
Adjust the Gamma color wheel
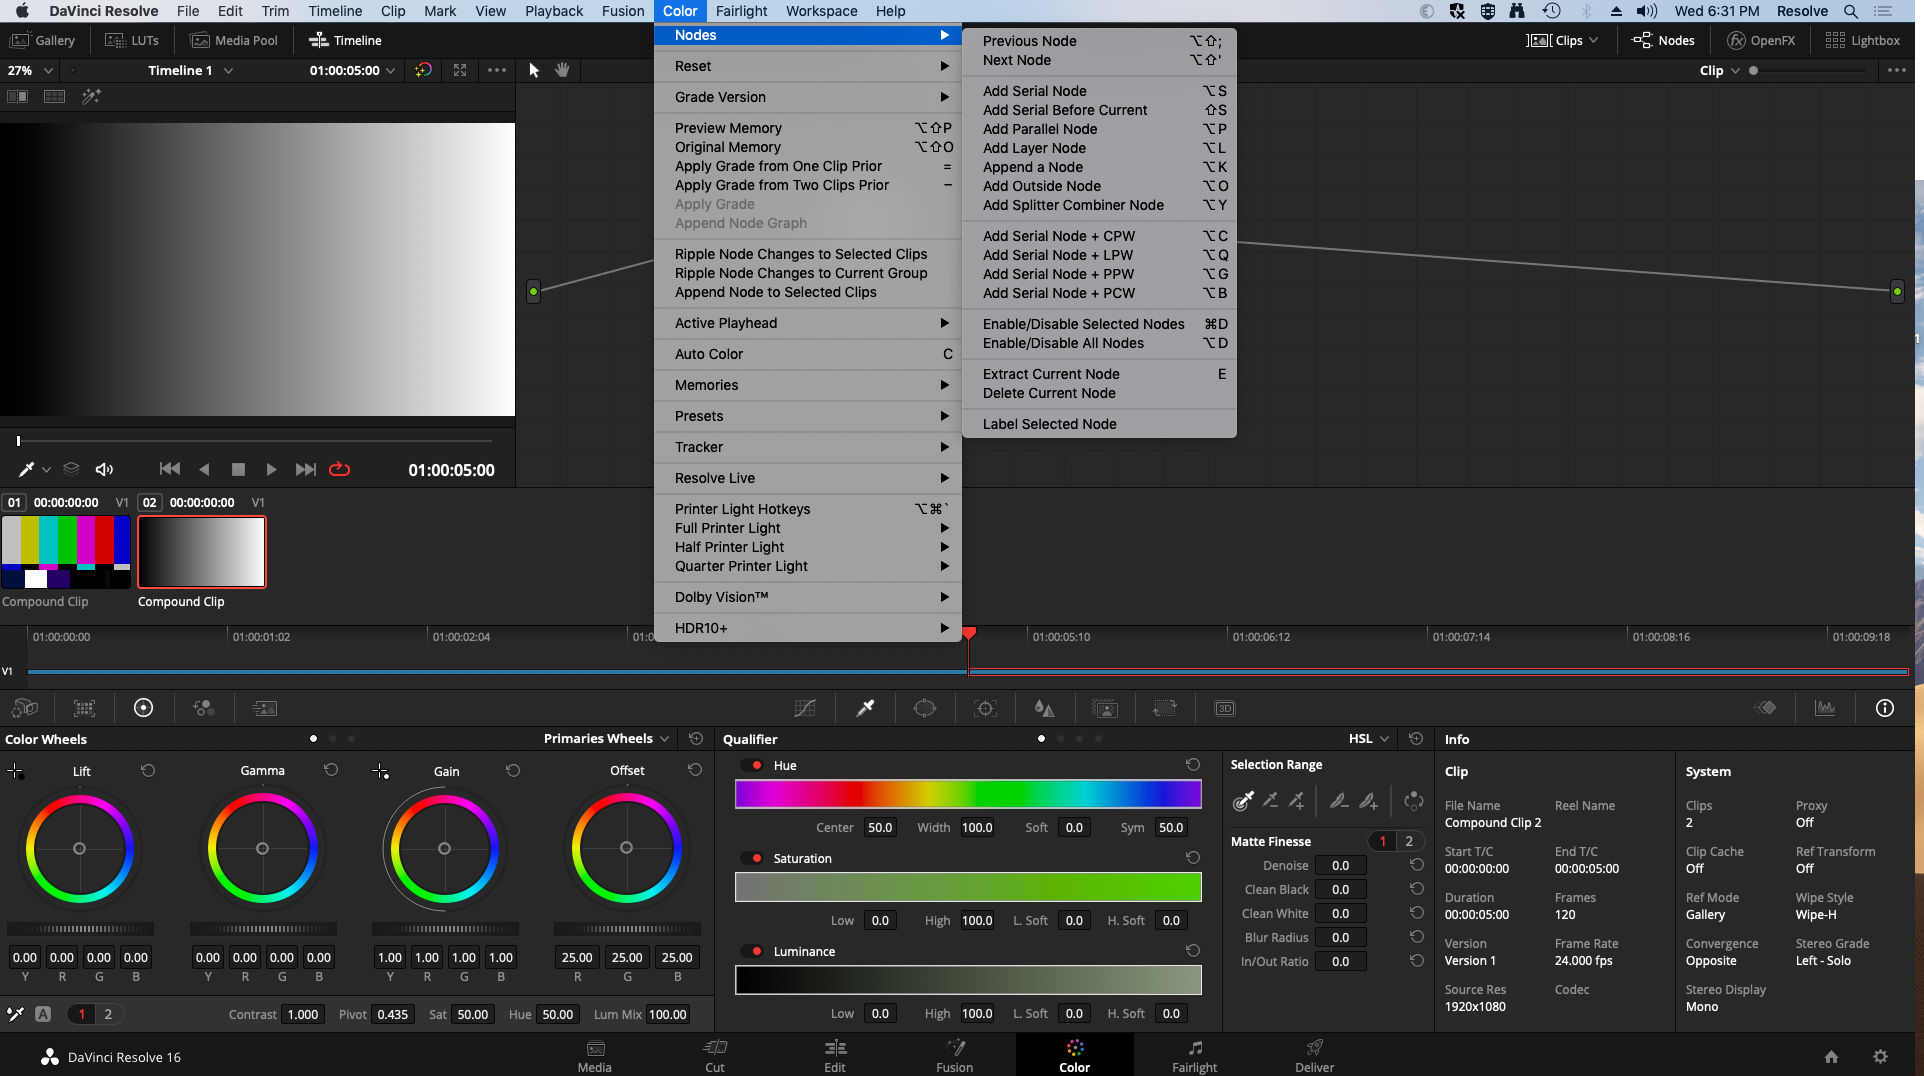click(x=262, y=848)
